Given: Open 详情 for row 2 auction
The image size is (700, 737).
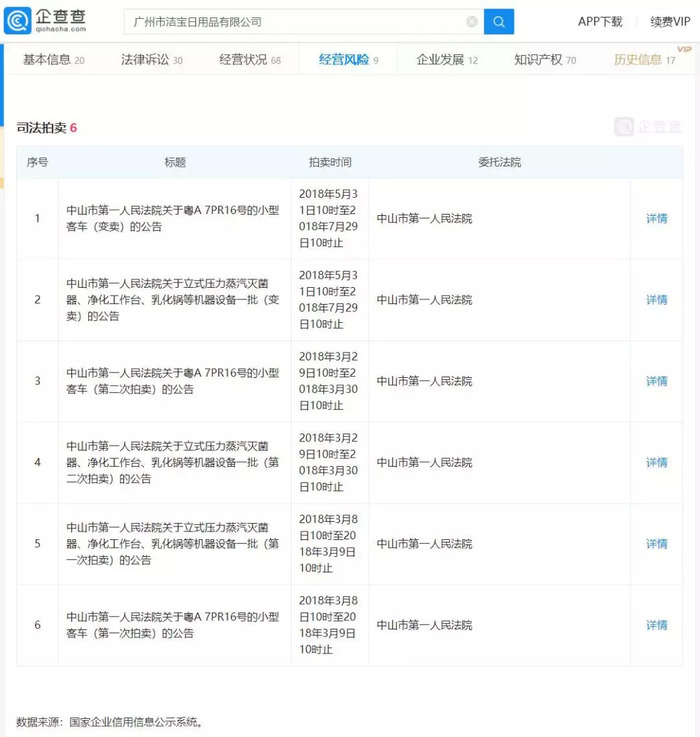Looking at the screenshot, I should 656,300.
